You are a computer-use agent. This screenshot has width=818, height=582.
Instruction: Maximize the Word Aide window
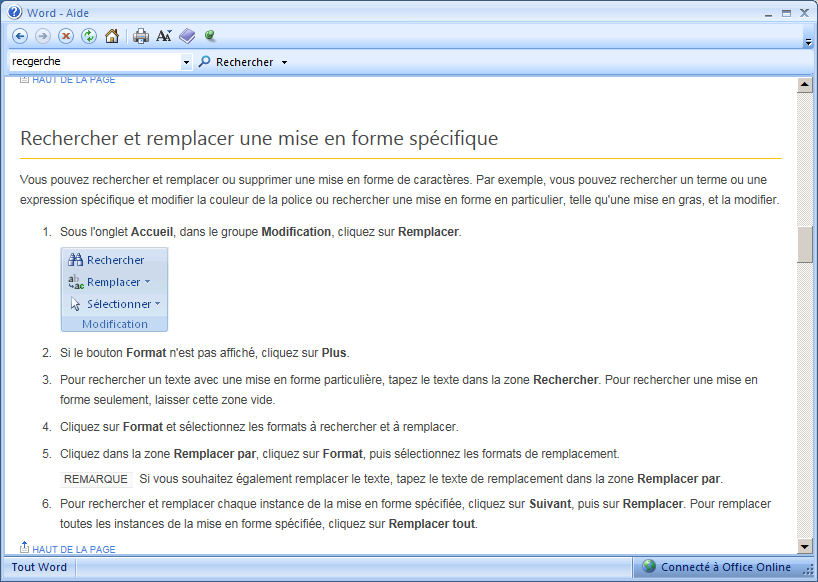click(786, 13)
